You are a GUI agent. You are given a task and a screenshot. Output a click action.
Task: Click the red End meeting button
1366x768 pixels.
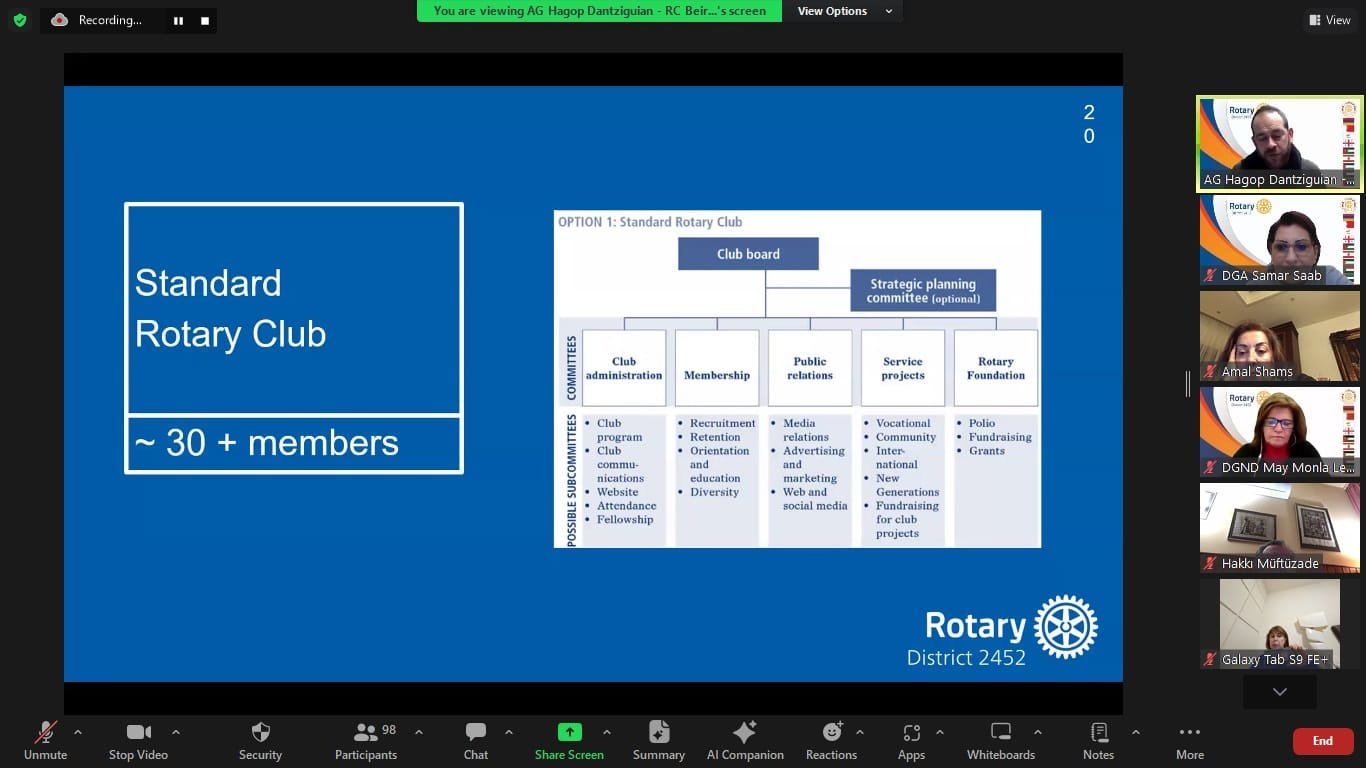1322,741
